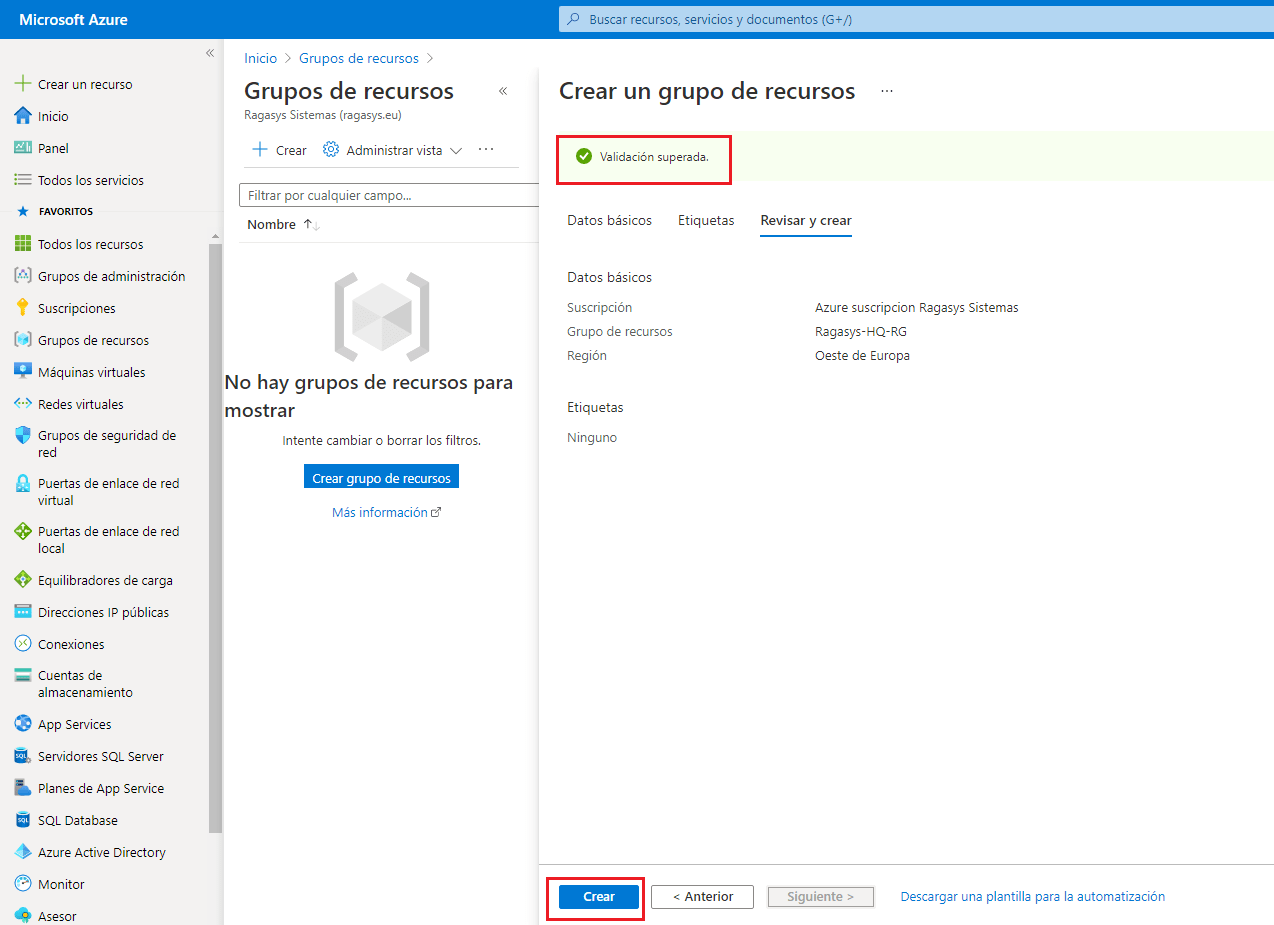The height and width of the screenshot is (925, 1274).
Task: Open Puertas de enlace de red virtual icon
Action: (x=23, y=484)
